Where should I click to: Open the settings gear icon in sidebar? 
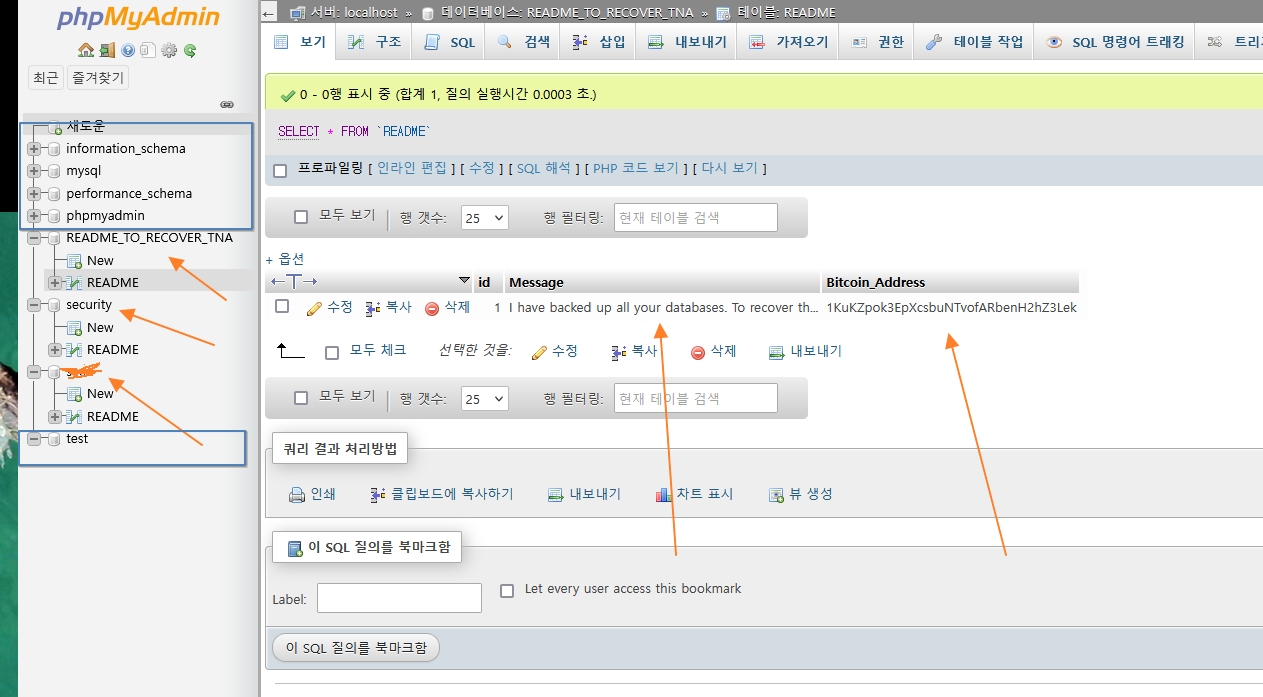[169, 50]
